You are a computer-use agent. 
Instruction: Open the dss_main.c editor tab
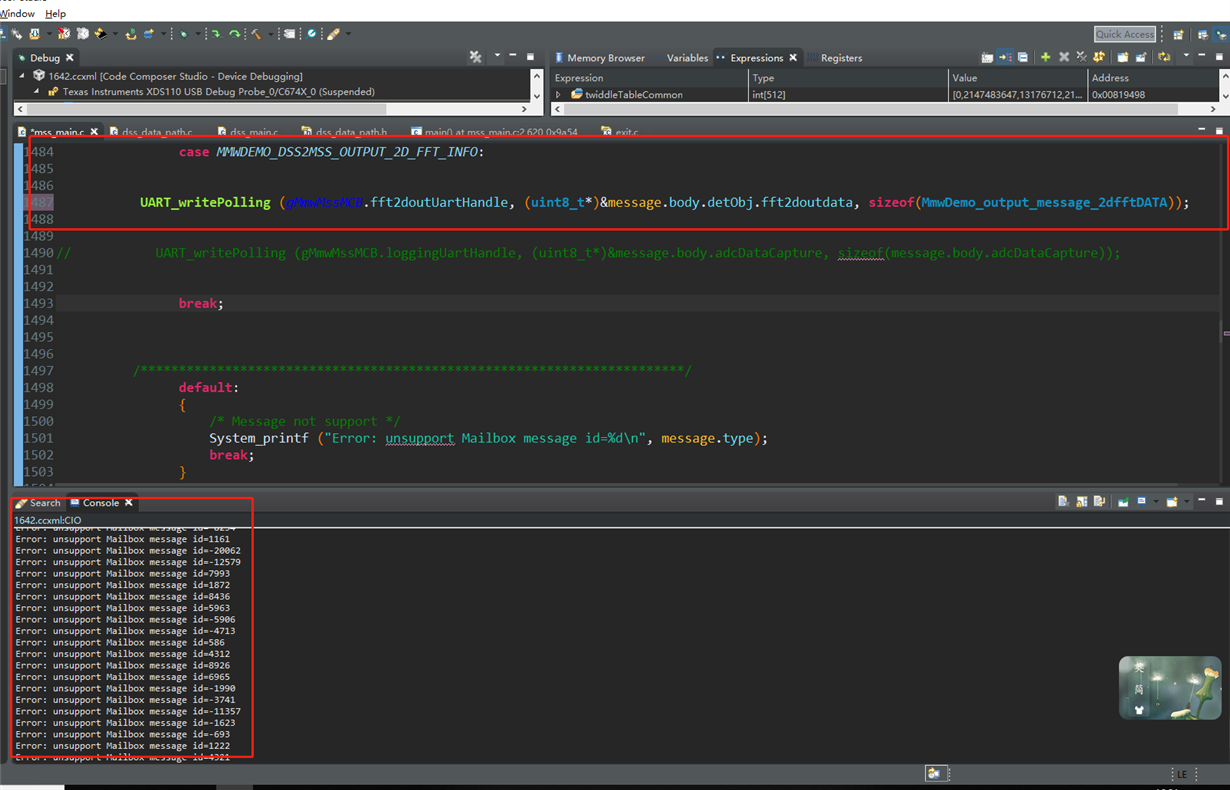tap(253, 132)
